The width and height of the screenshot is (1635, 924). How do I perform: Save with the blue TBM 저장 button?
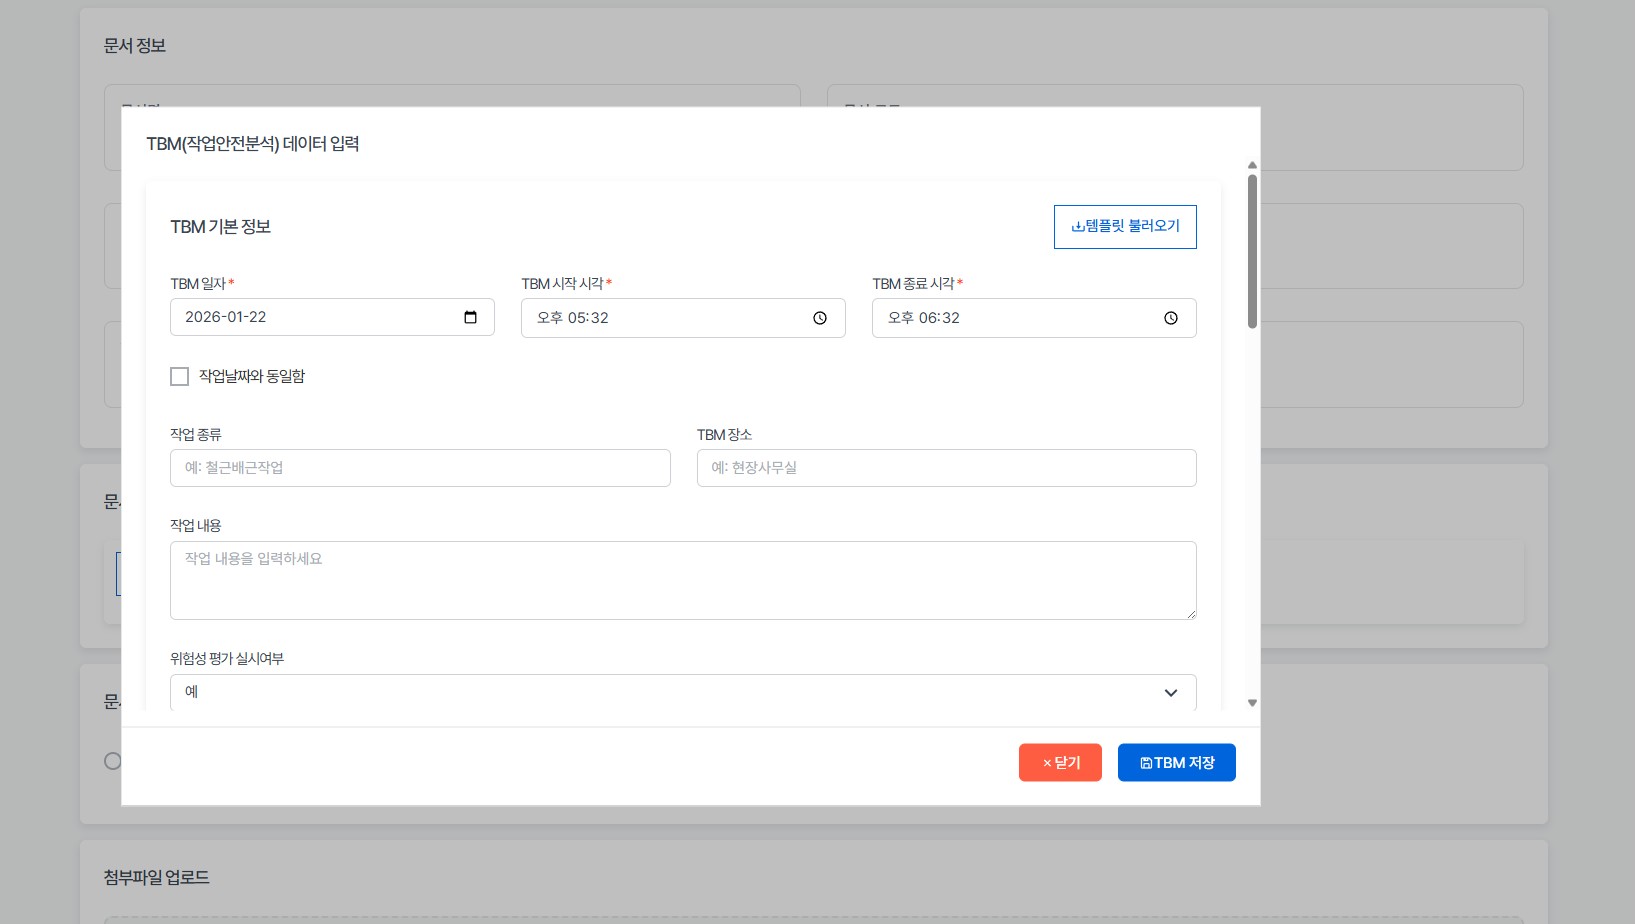pos(1176,763)
